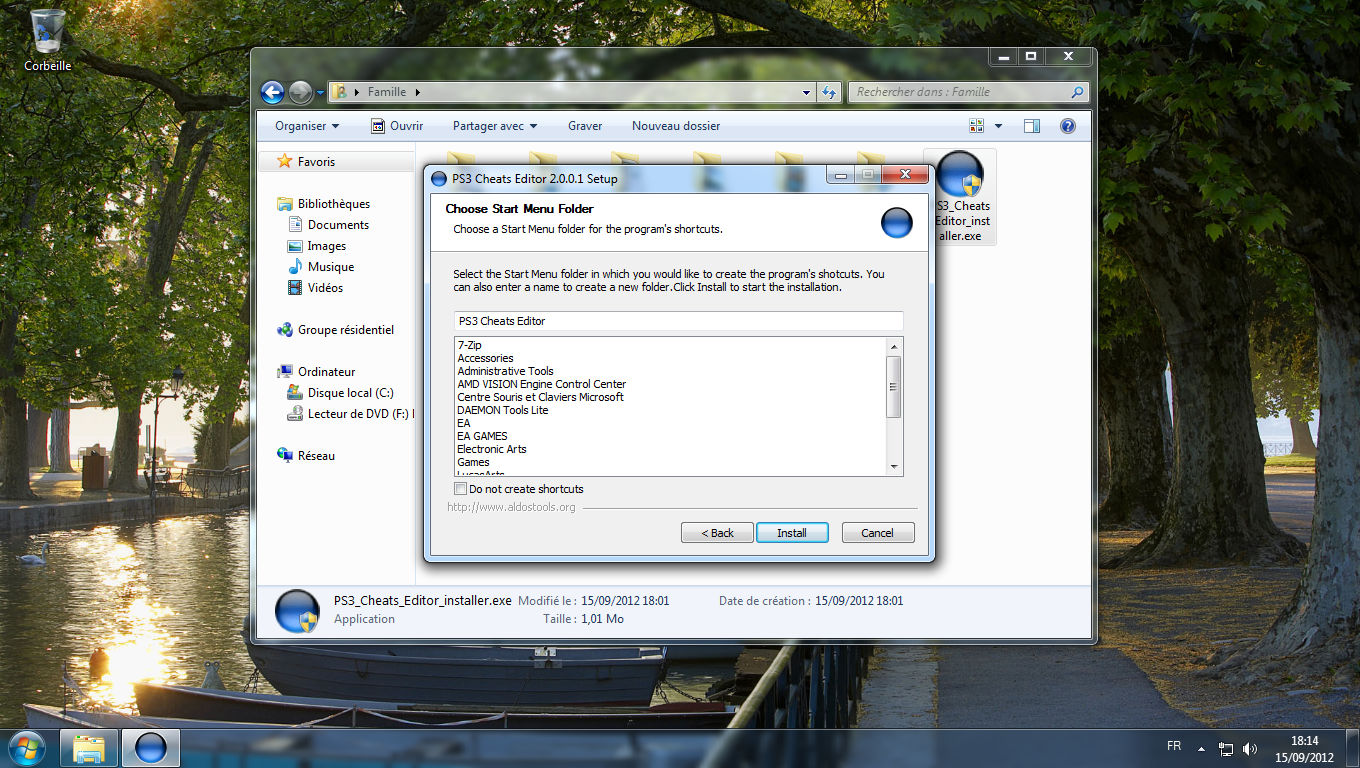Select Administrative Tools folder entry
Viewport: 1360px width, 768px height.
click(505, 371)
